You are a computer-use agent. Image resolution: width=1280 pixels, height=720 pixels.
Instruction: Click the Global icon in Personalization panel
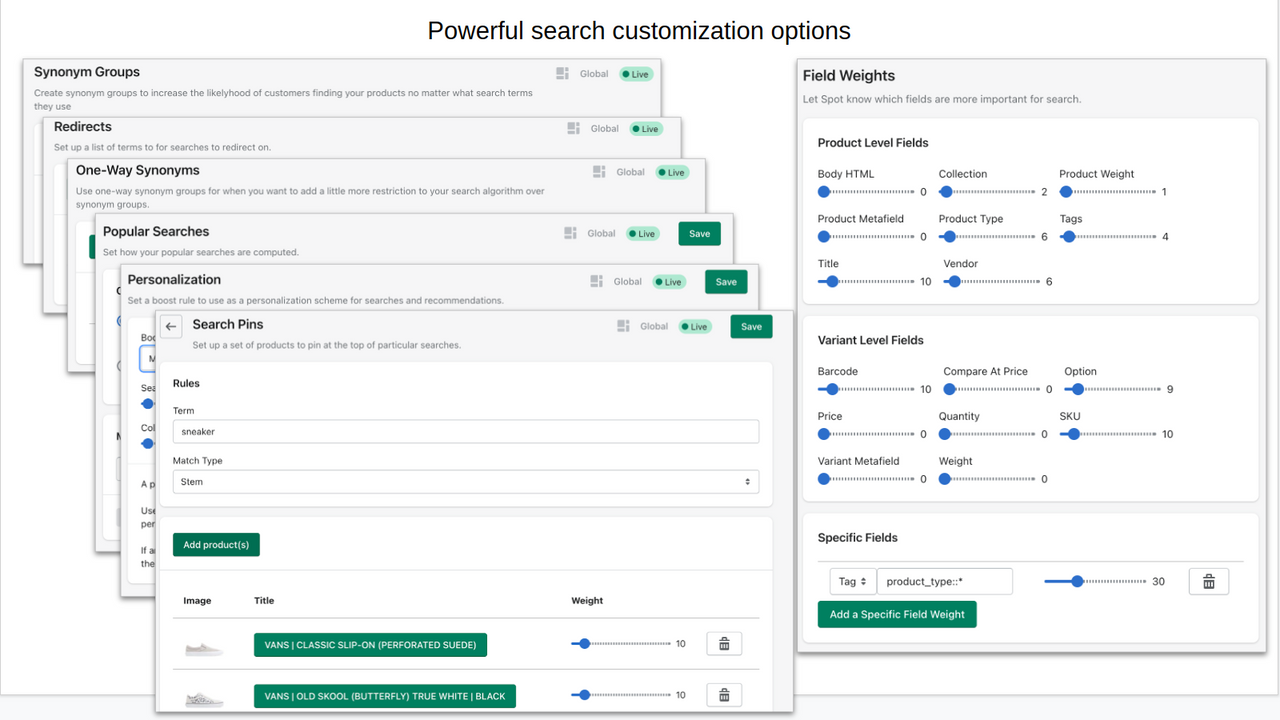point(596,281)
